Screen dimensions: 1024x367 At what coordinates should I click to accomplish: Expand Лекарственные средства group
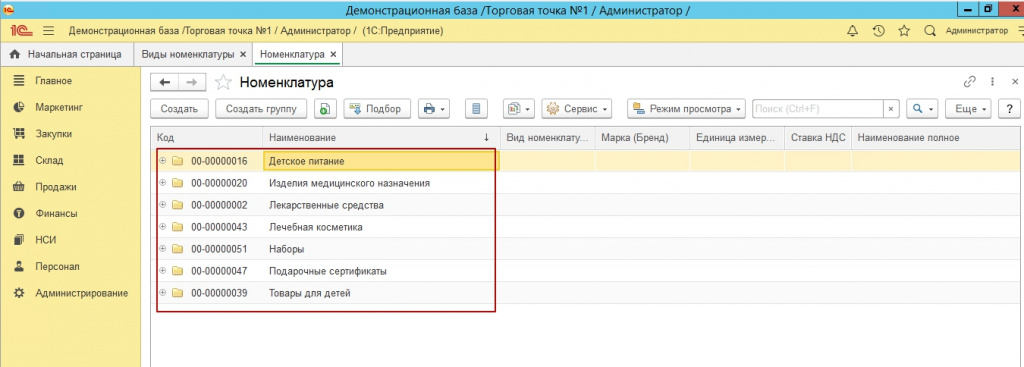click(162, 205)
